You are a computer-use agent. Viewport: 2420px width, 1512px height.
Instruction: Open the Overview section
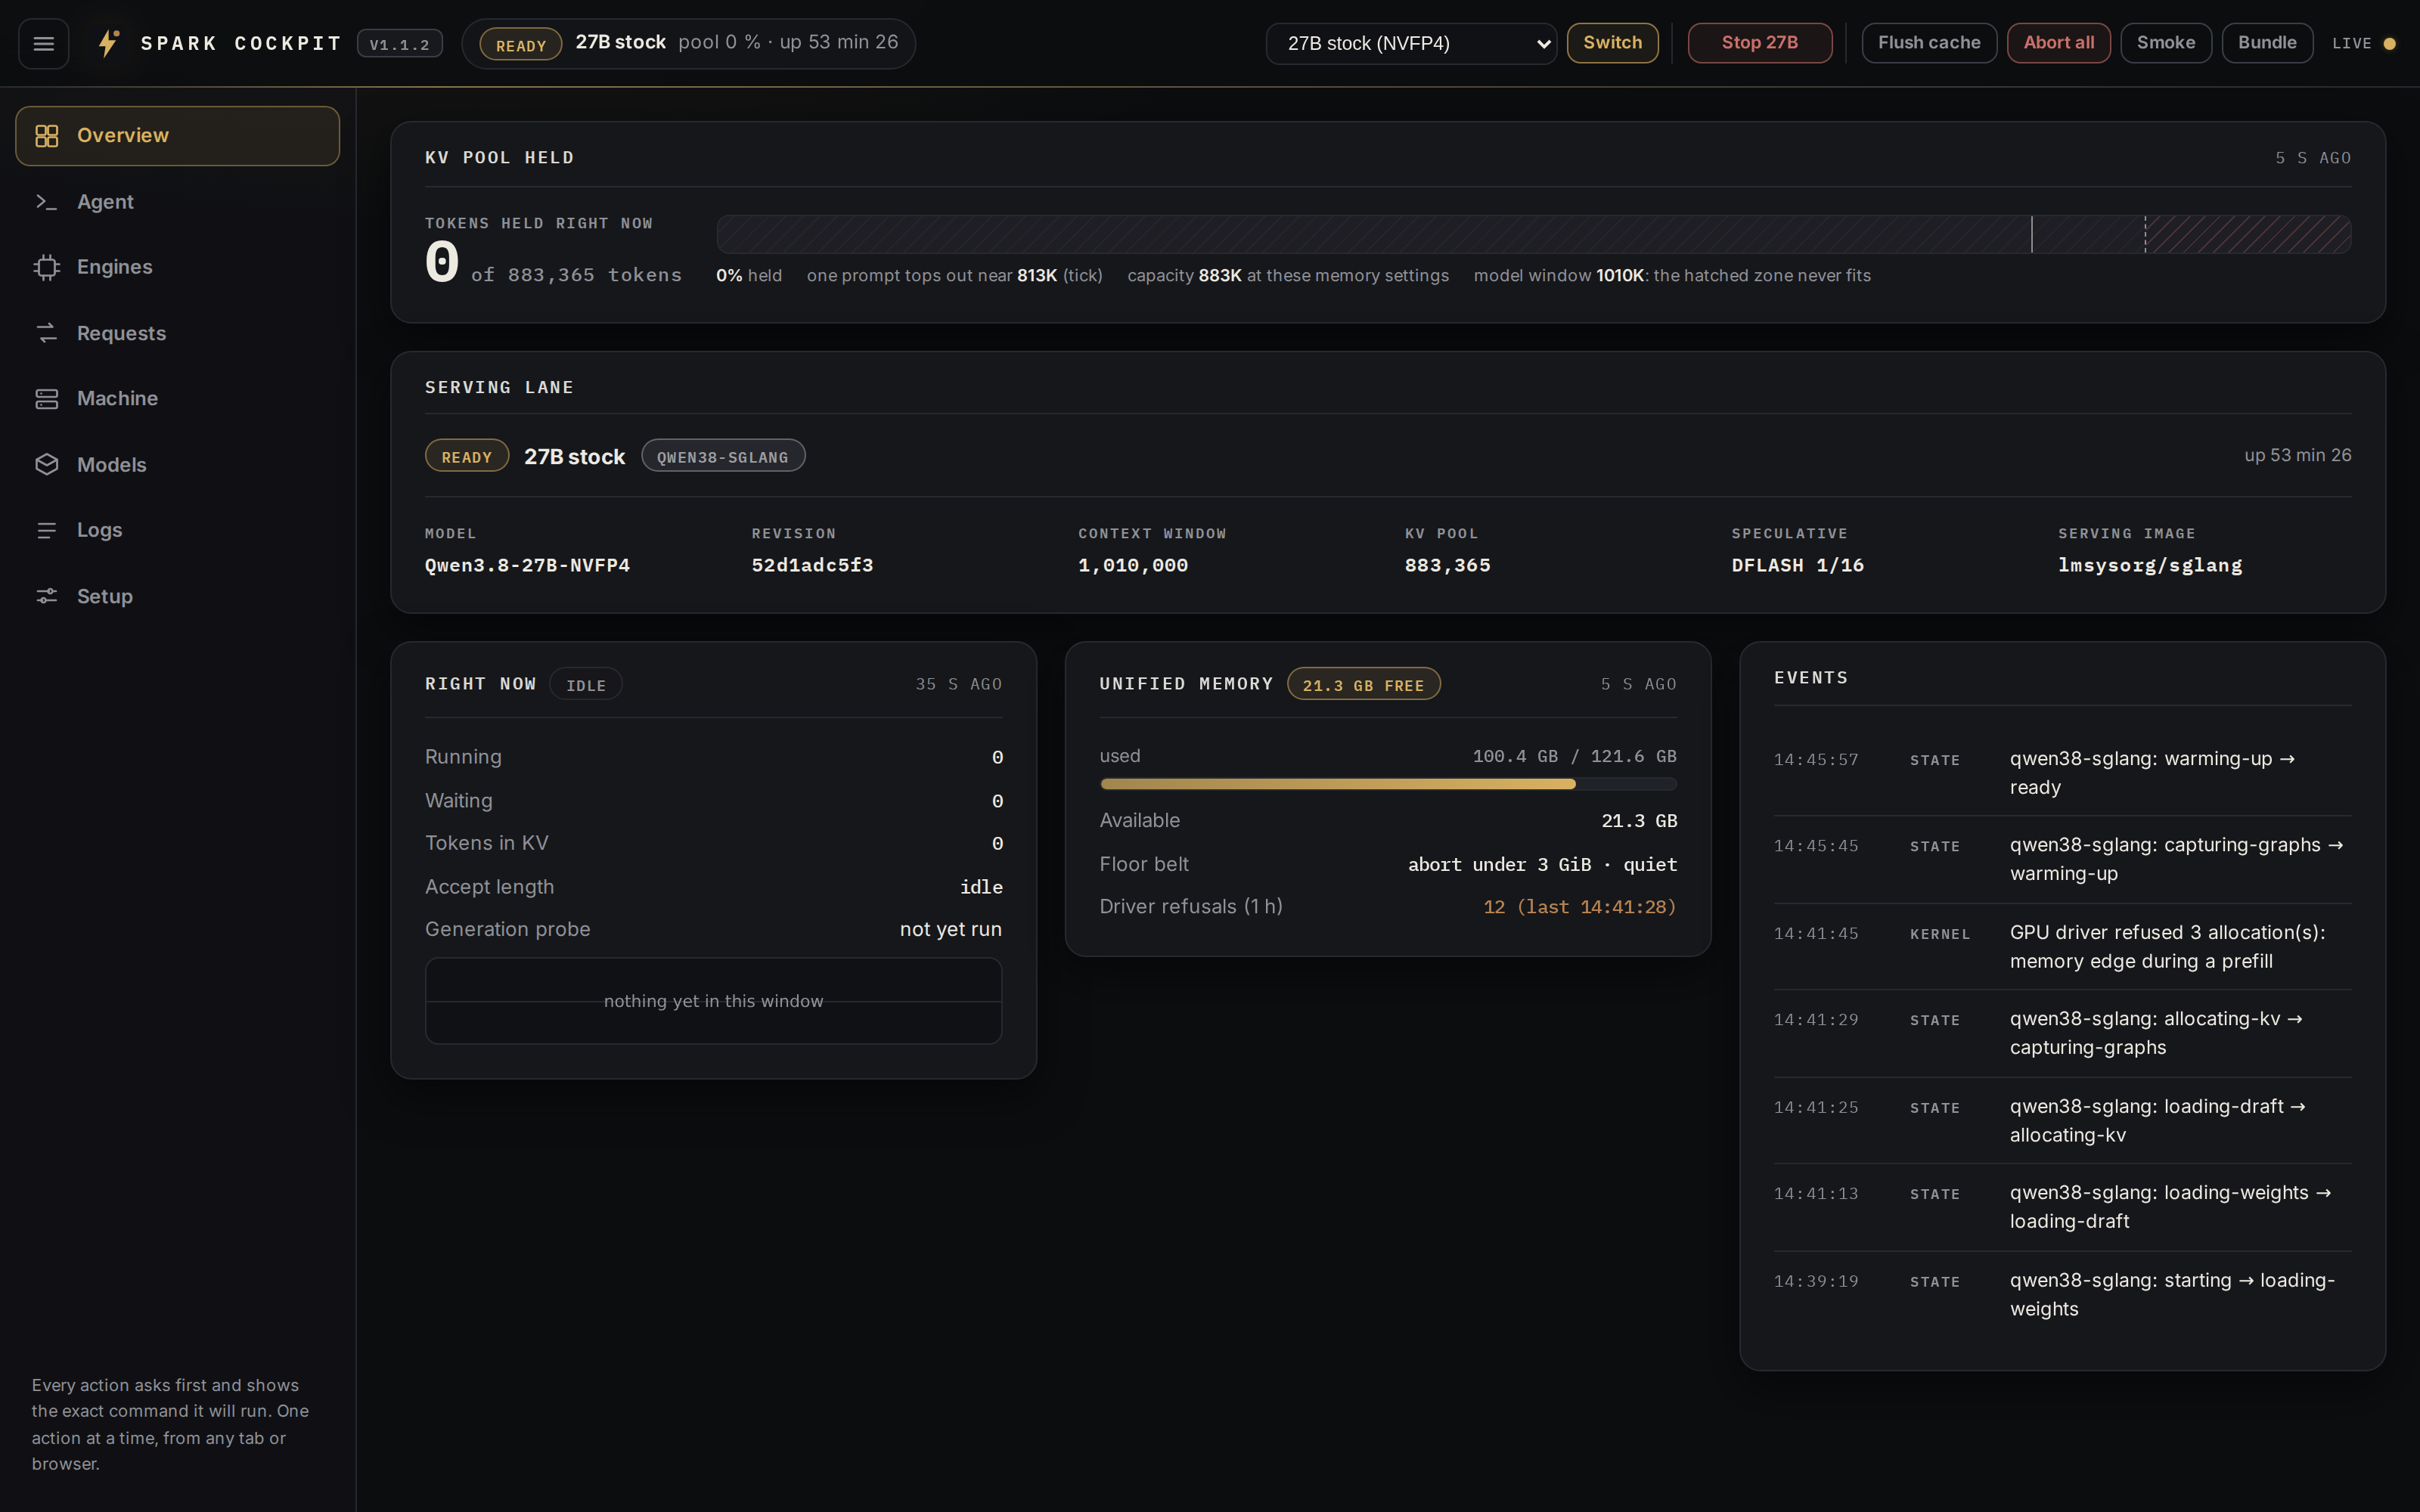coord(177,135)
